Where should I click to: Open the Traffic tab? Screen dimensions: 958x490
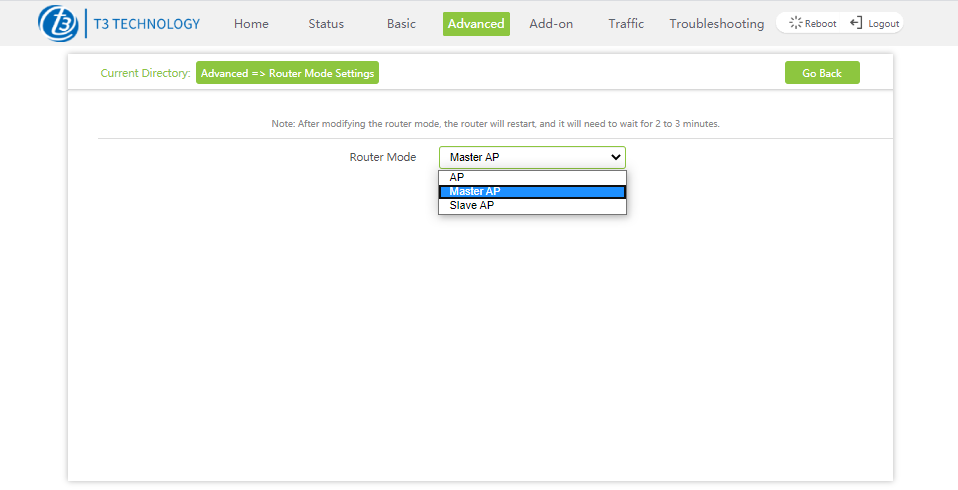tap(626, 24)
